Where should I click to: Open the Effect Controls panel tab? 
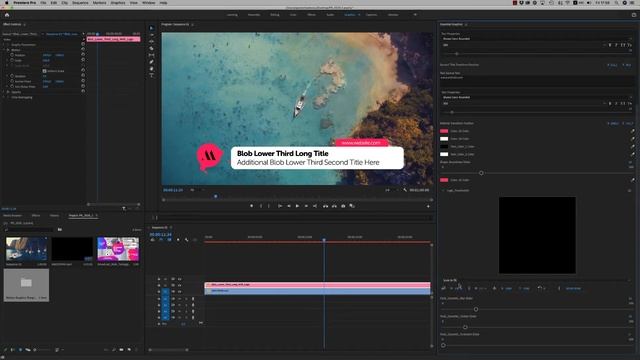click(12, 24)
